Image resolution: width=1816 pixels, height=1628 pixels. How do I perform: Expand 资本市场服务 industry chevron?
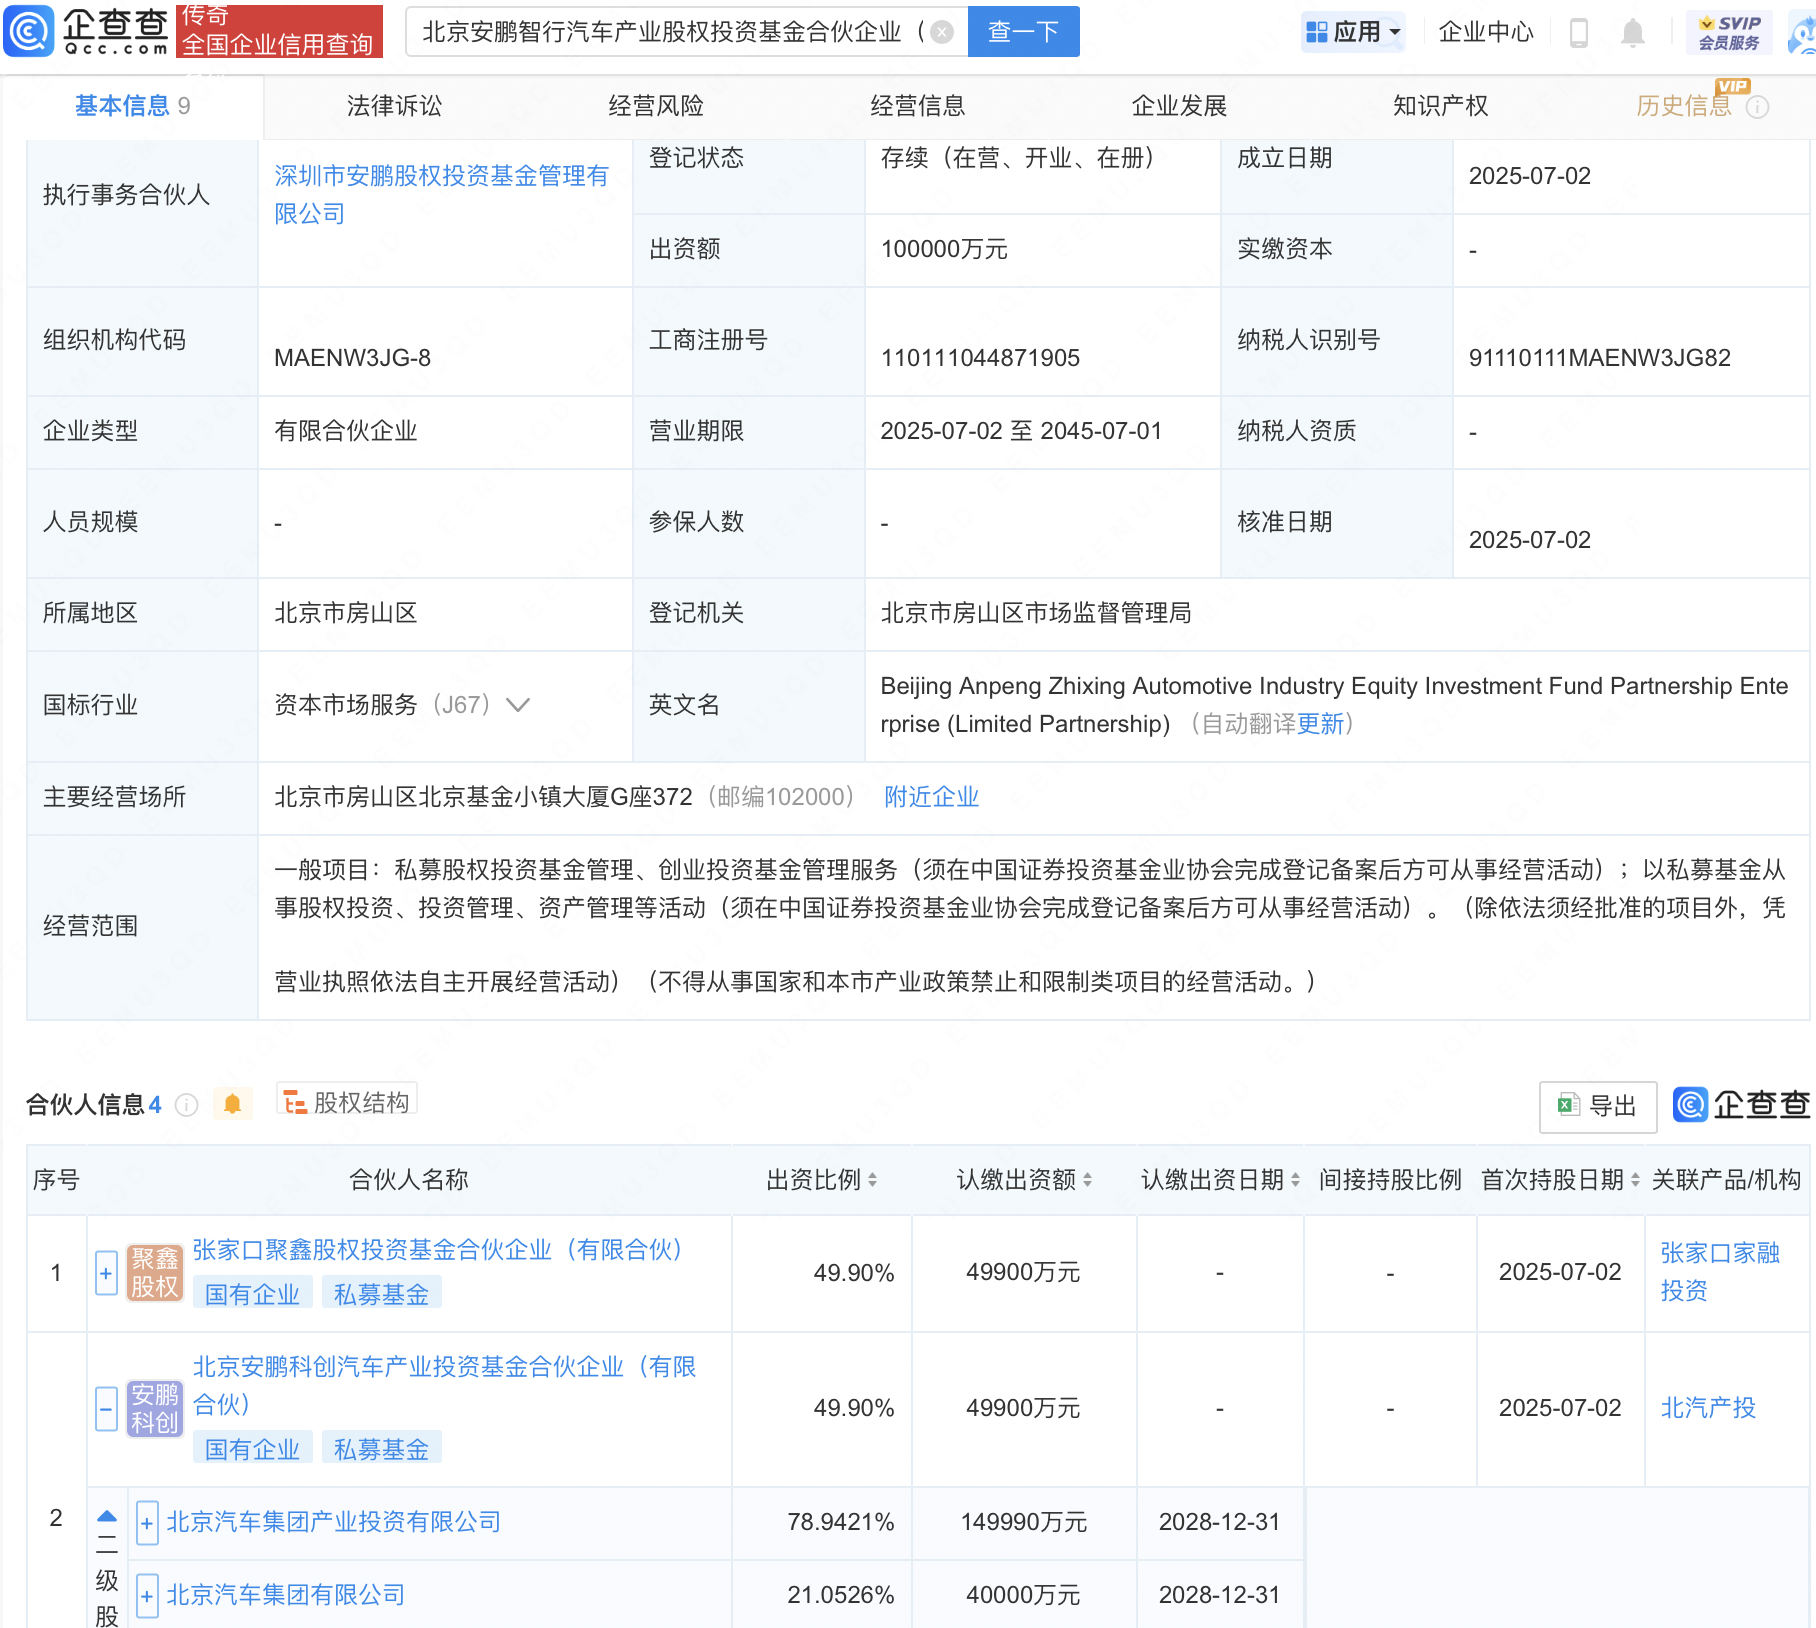coord(518,705)
